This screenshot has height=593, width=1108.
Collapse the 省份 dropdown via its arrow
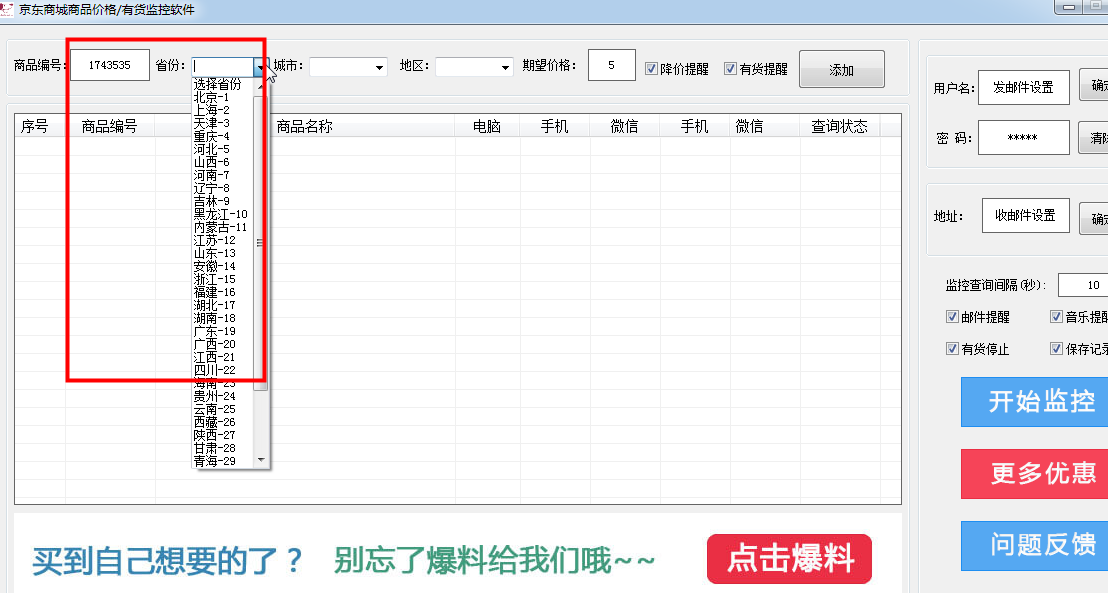[x=259, y=68]
